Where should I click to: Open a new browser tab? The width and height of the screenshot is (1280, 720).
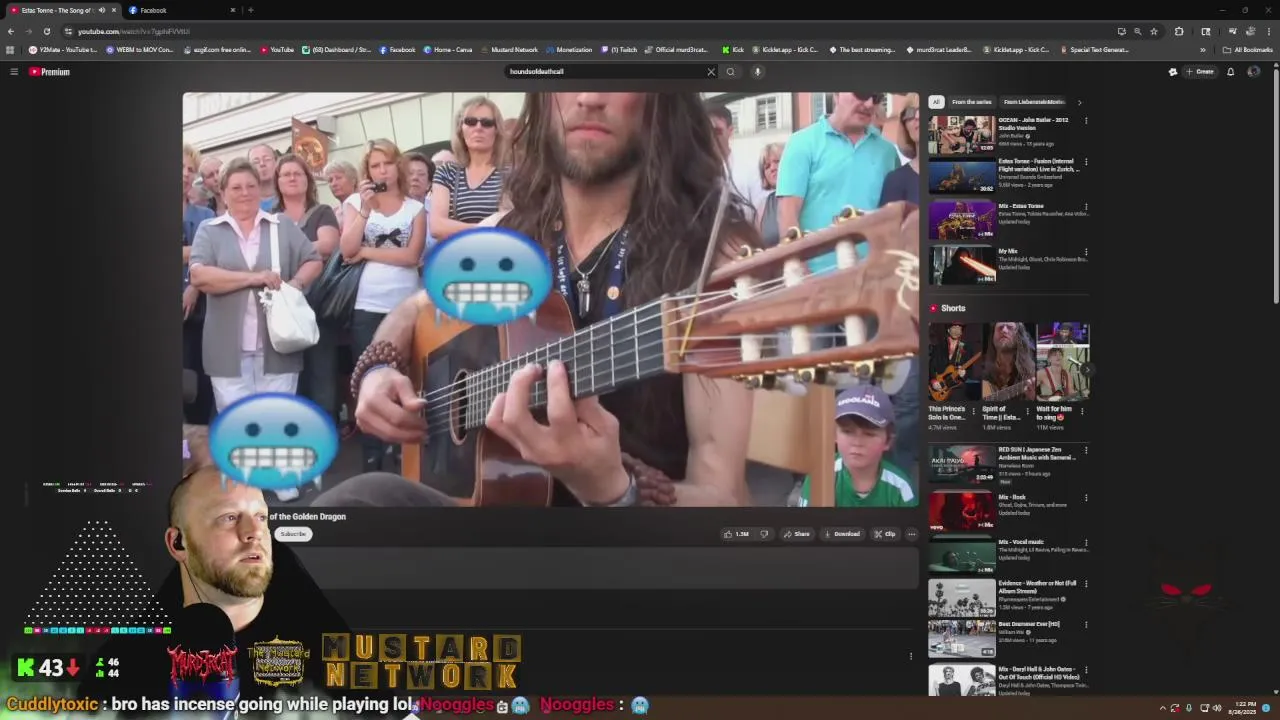click(x=250, y=10)
